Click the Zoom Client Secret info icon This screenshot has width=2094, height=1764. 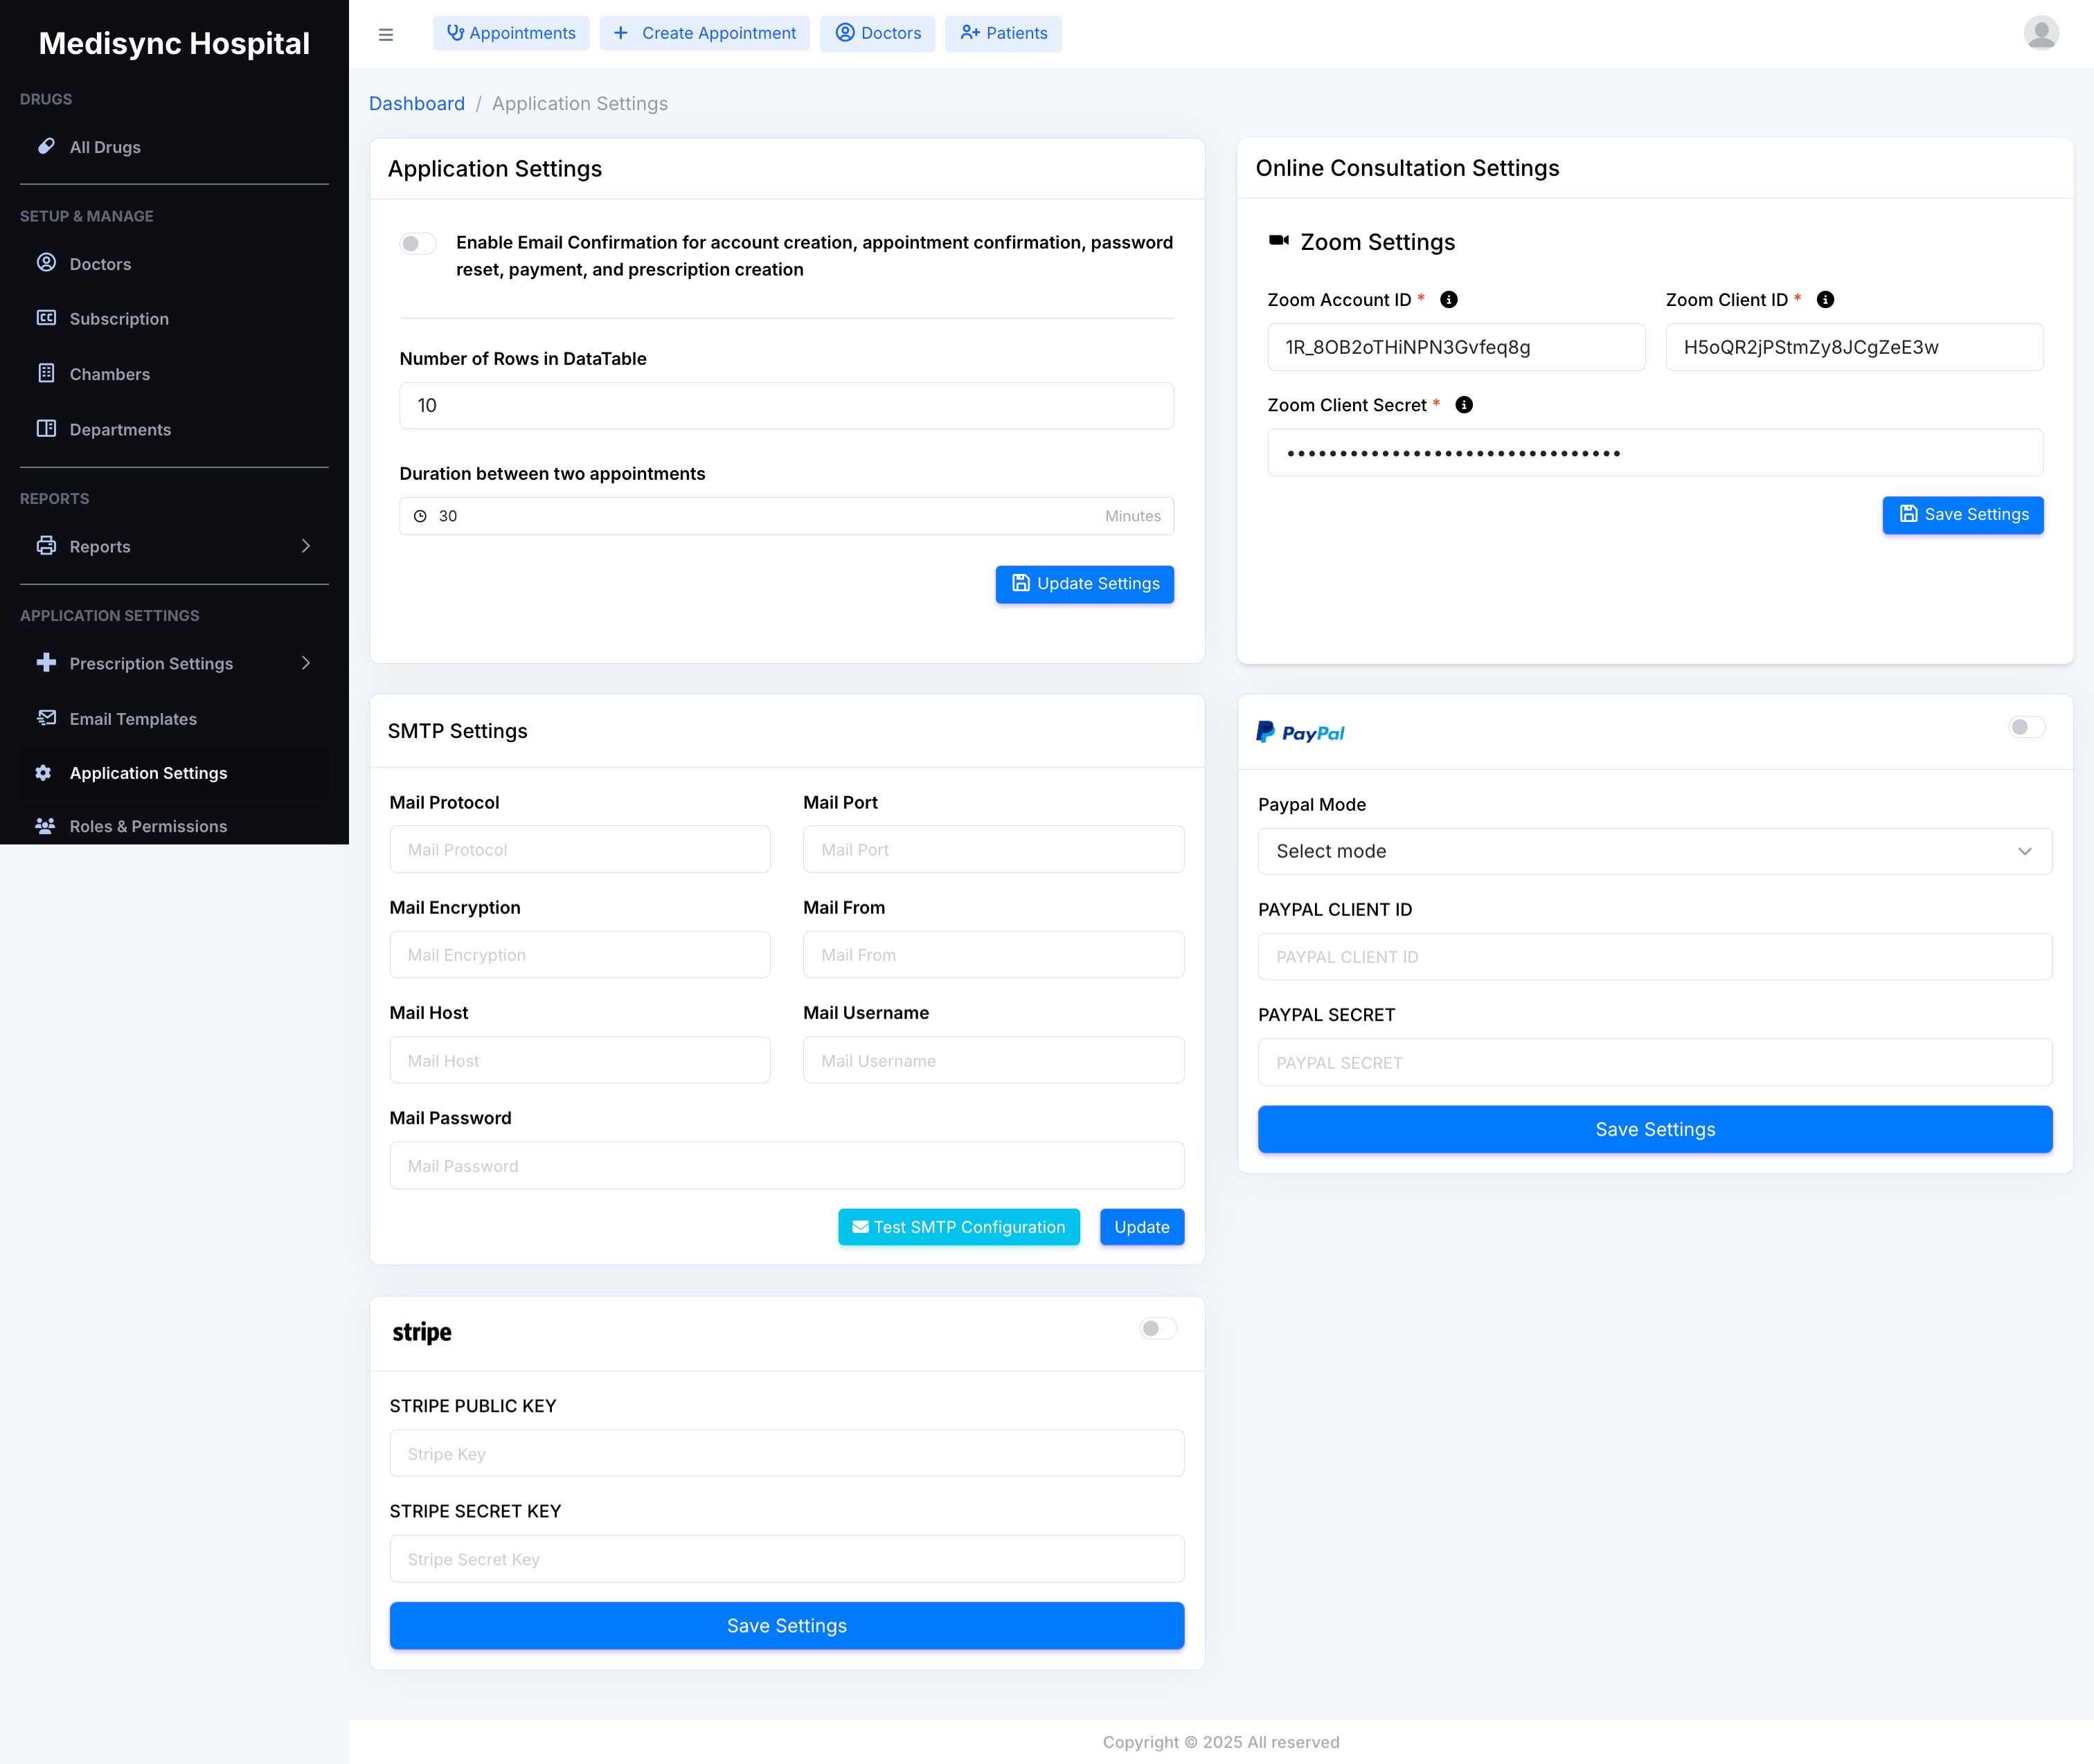(x=1464, y=405)
